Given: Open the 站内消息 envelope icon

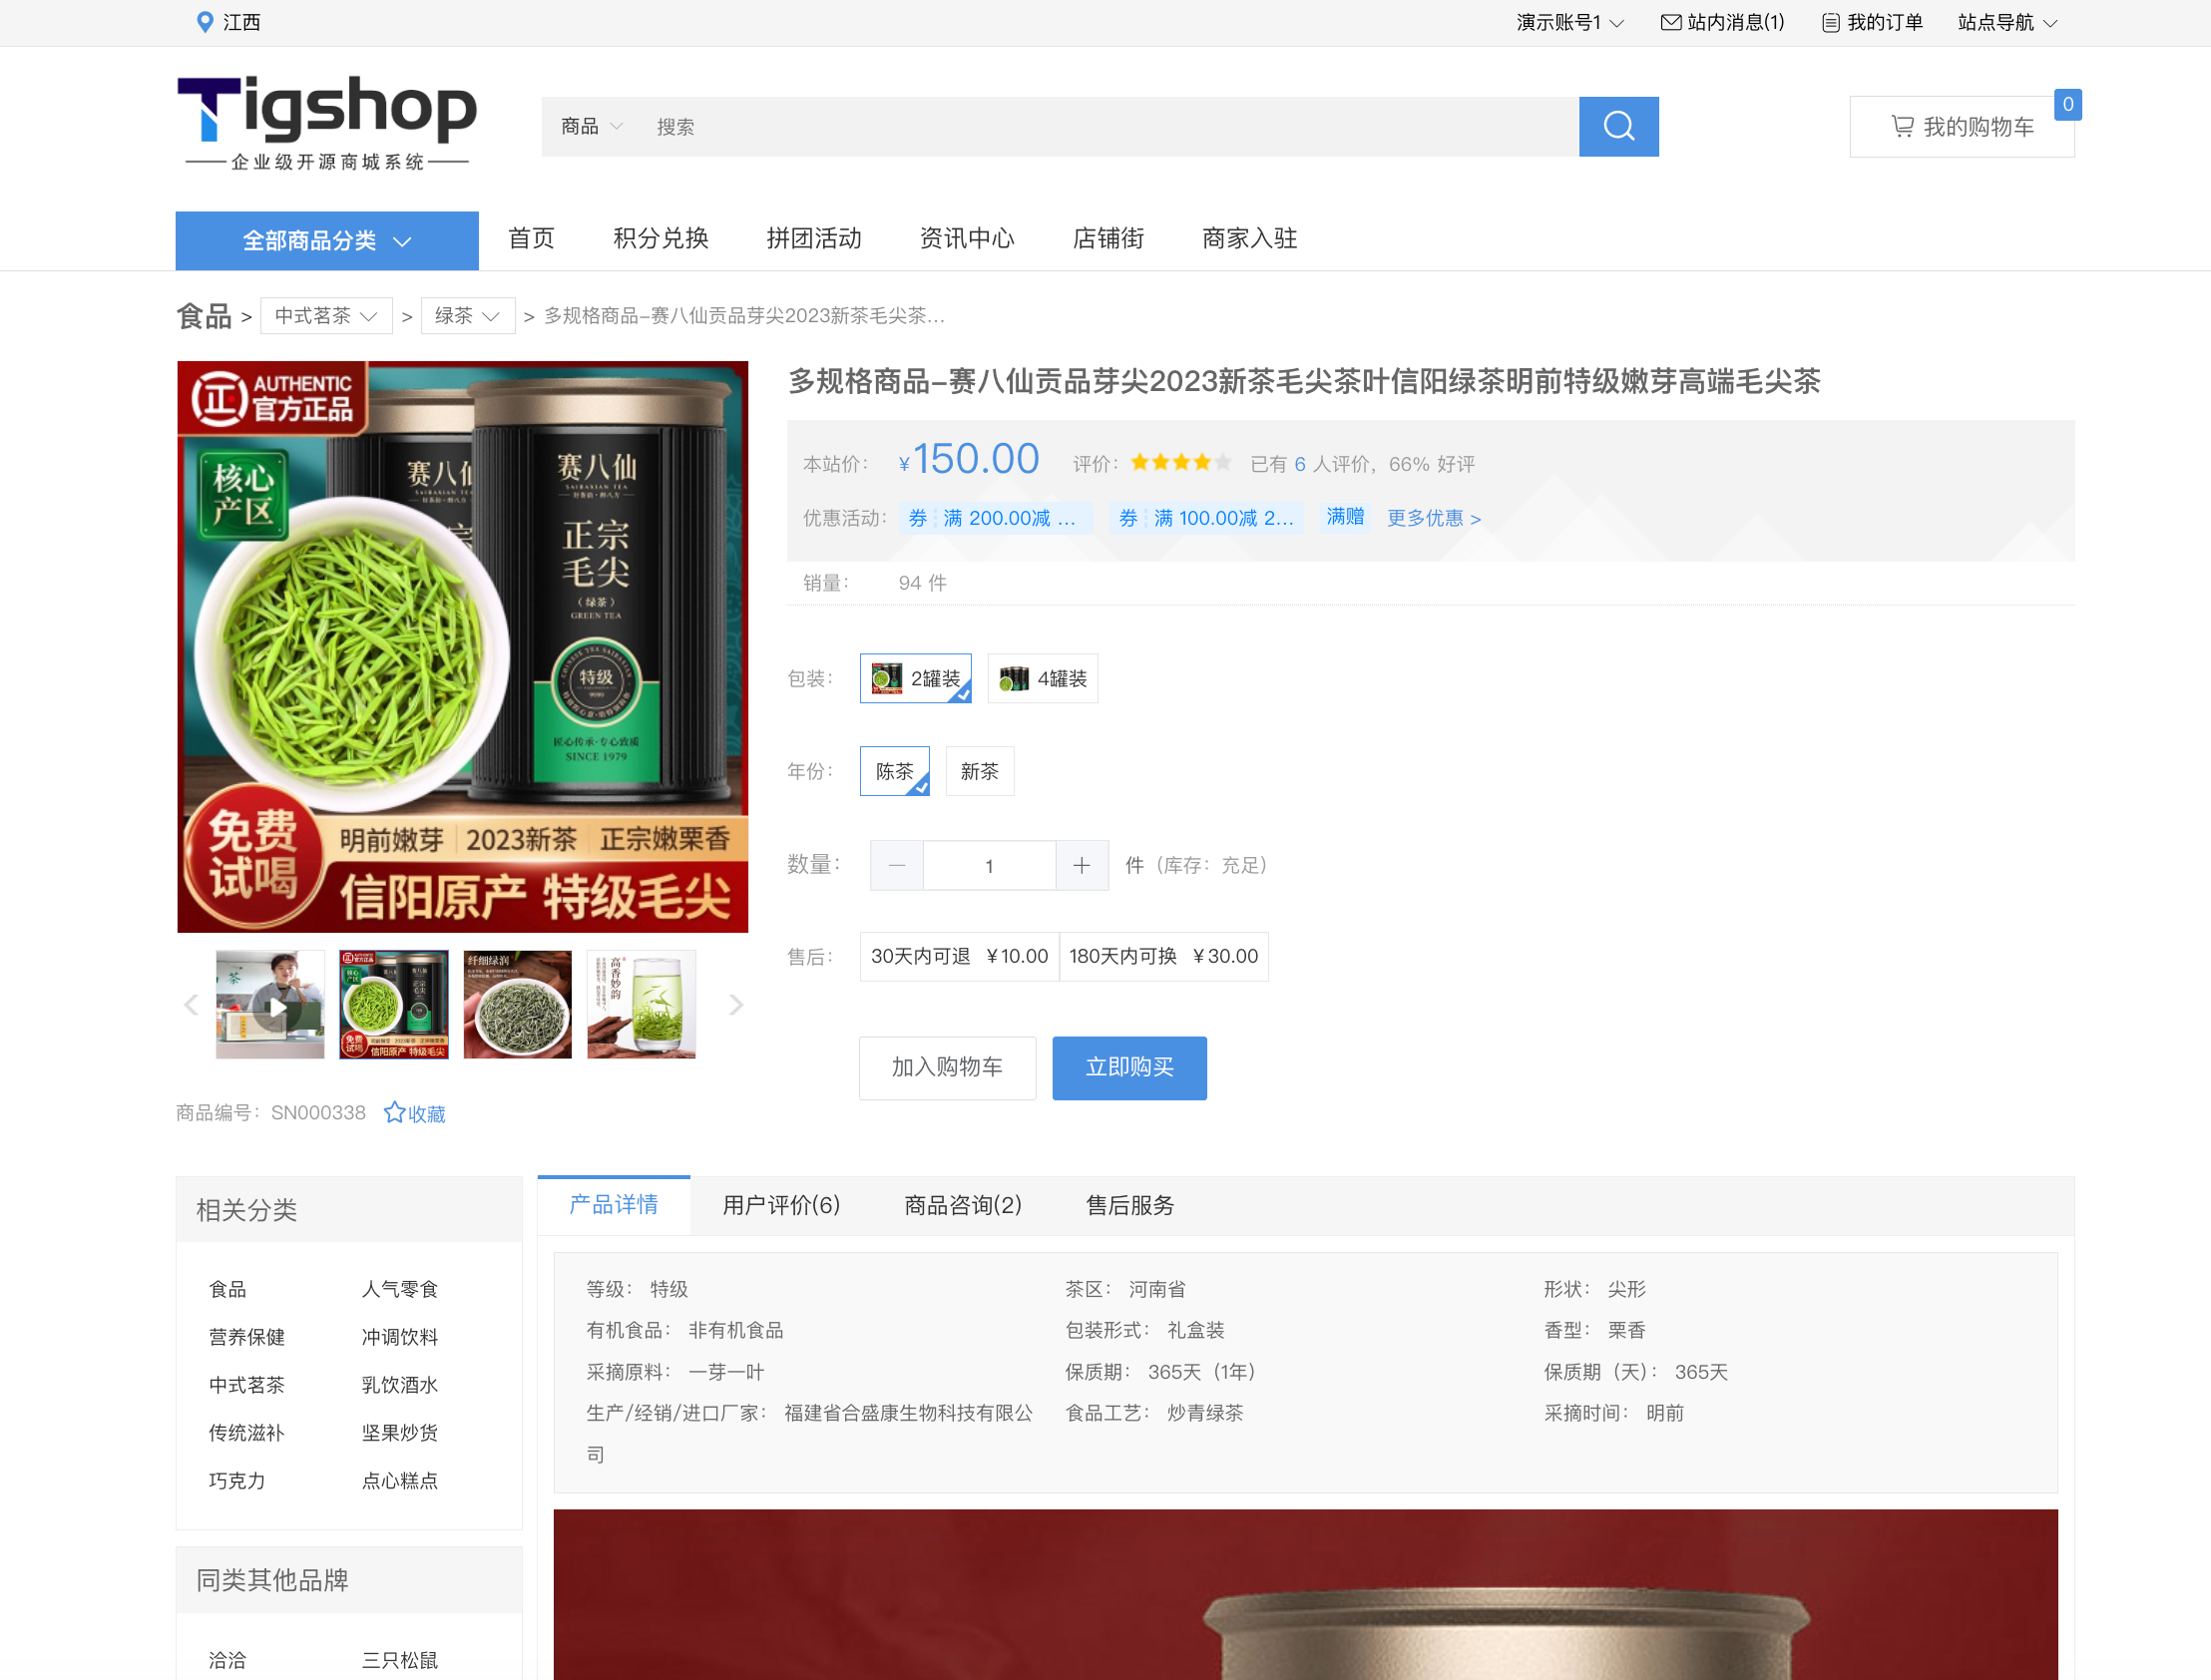Looking at the screenshot, I should coord(1670,22).
